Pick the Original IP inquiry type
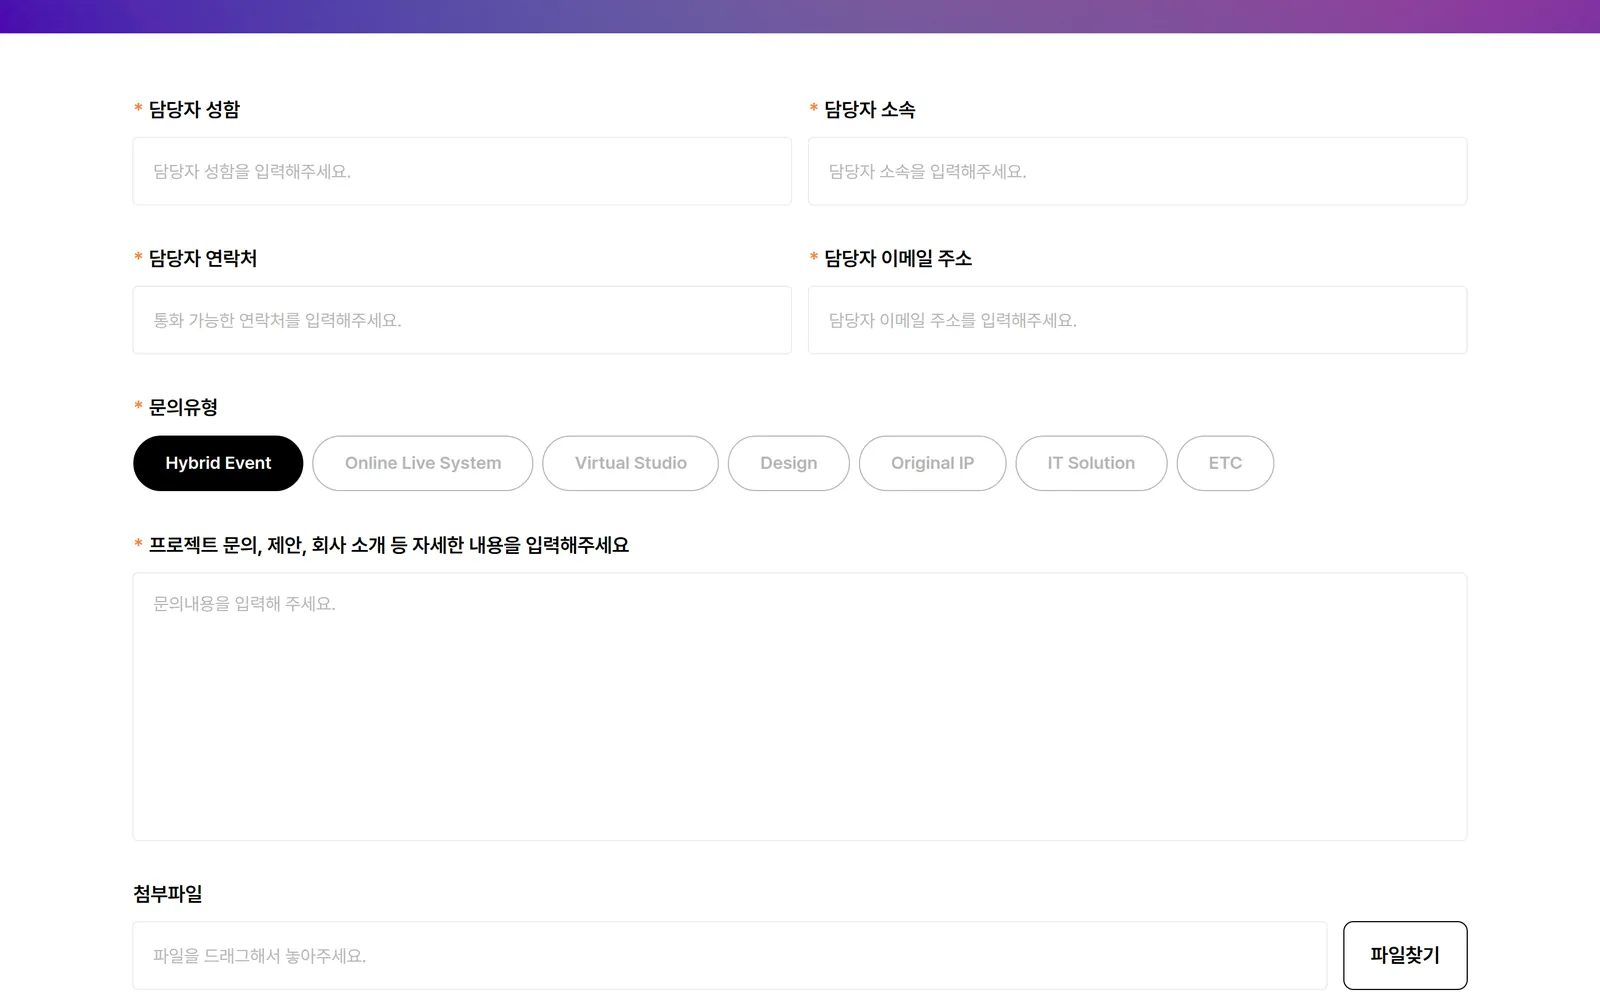 [x=933, y=463]
